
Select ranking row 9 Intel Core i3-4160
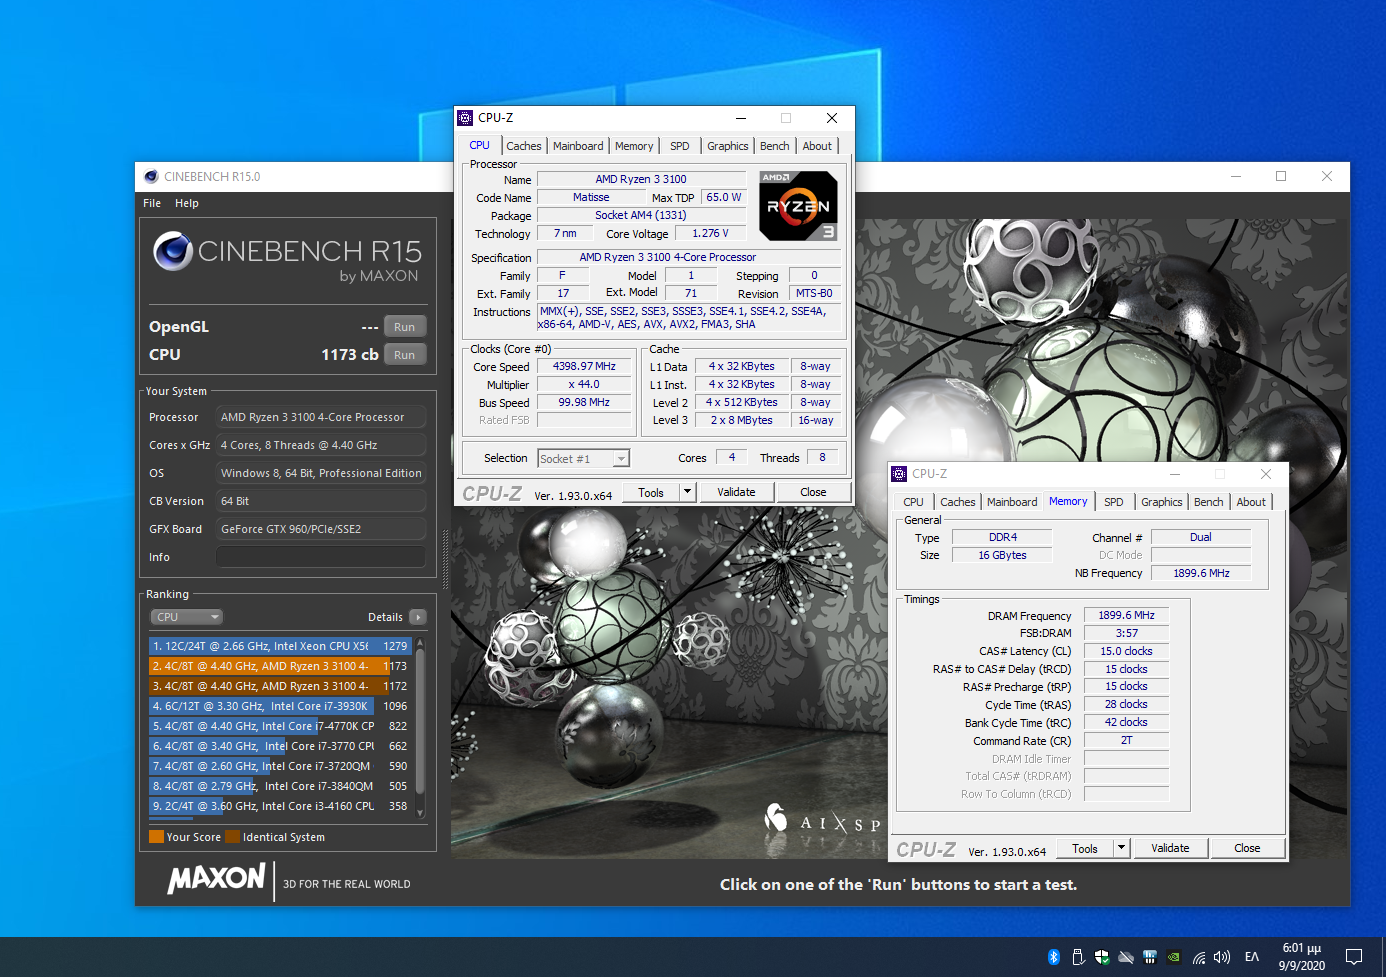coord(280,806)
